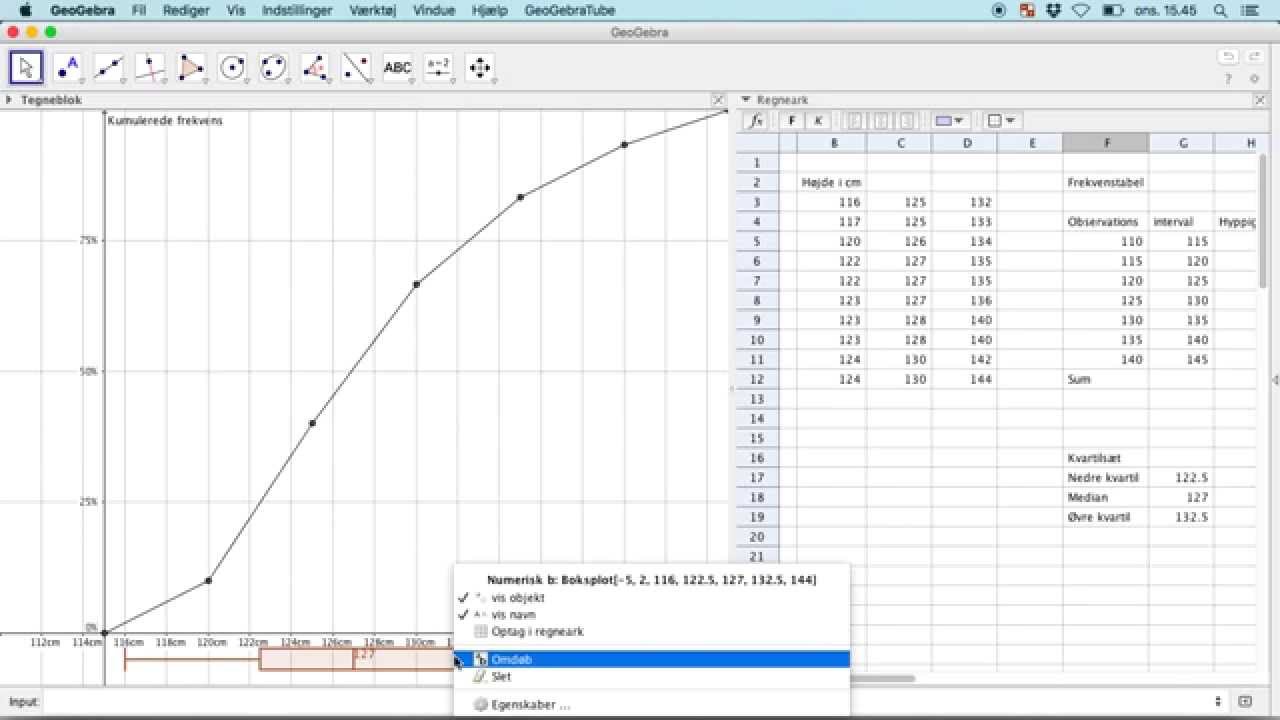Open the input bar command history dropdown

click(1218, 702)
